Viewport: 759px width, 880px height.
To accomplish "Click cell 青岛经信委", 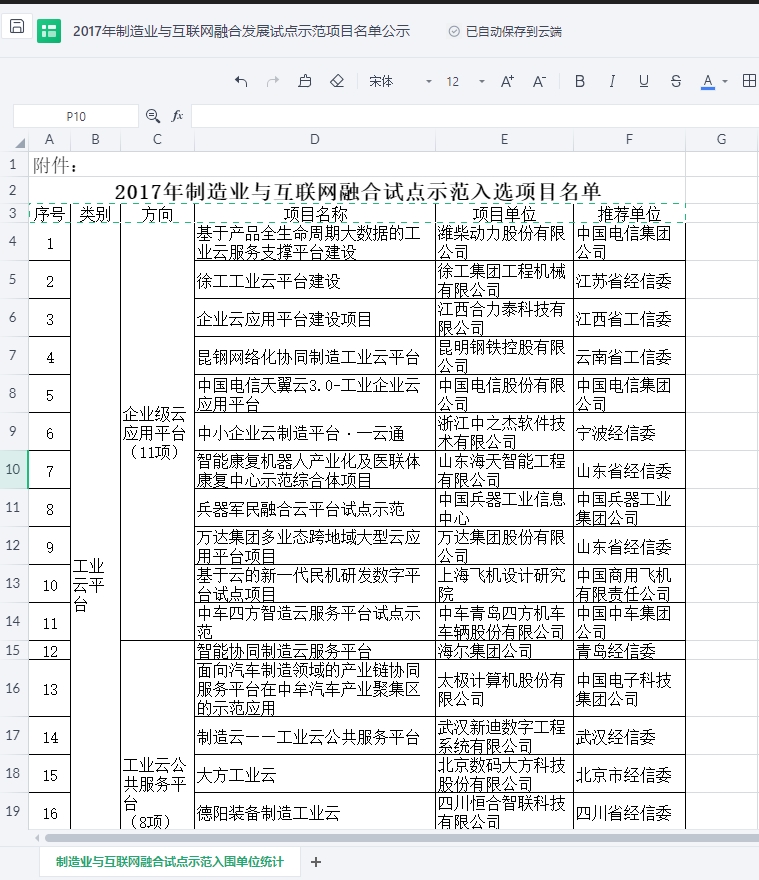I will 629,650.
